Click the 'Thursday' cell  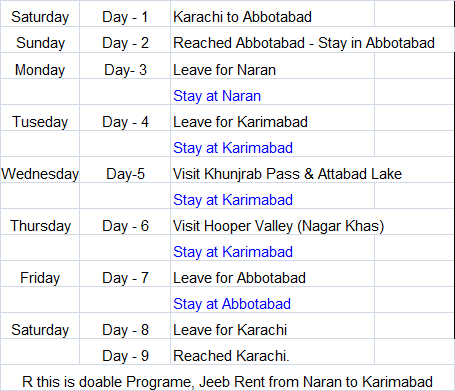coord(40,226)
